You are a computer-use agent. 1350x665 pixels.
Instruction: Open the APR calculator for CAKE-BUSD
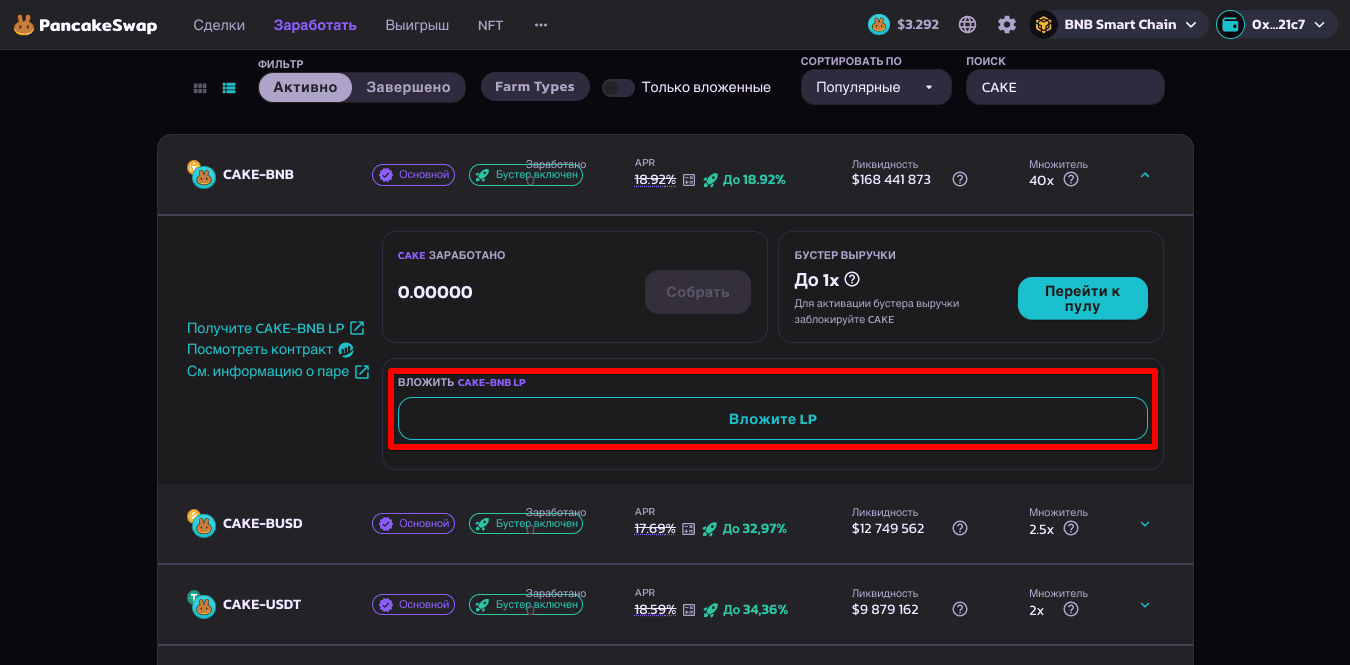pos(688,529)
